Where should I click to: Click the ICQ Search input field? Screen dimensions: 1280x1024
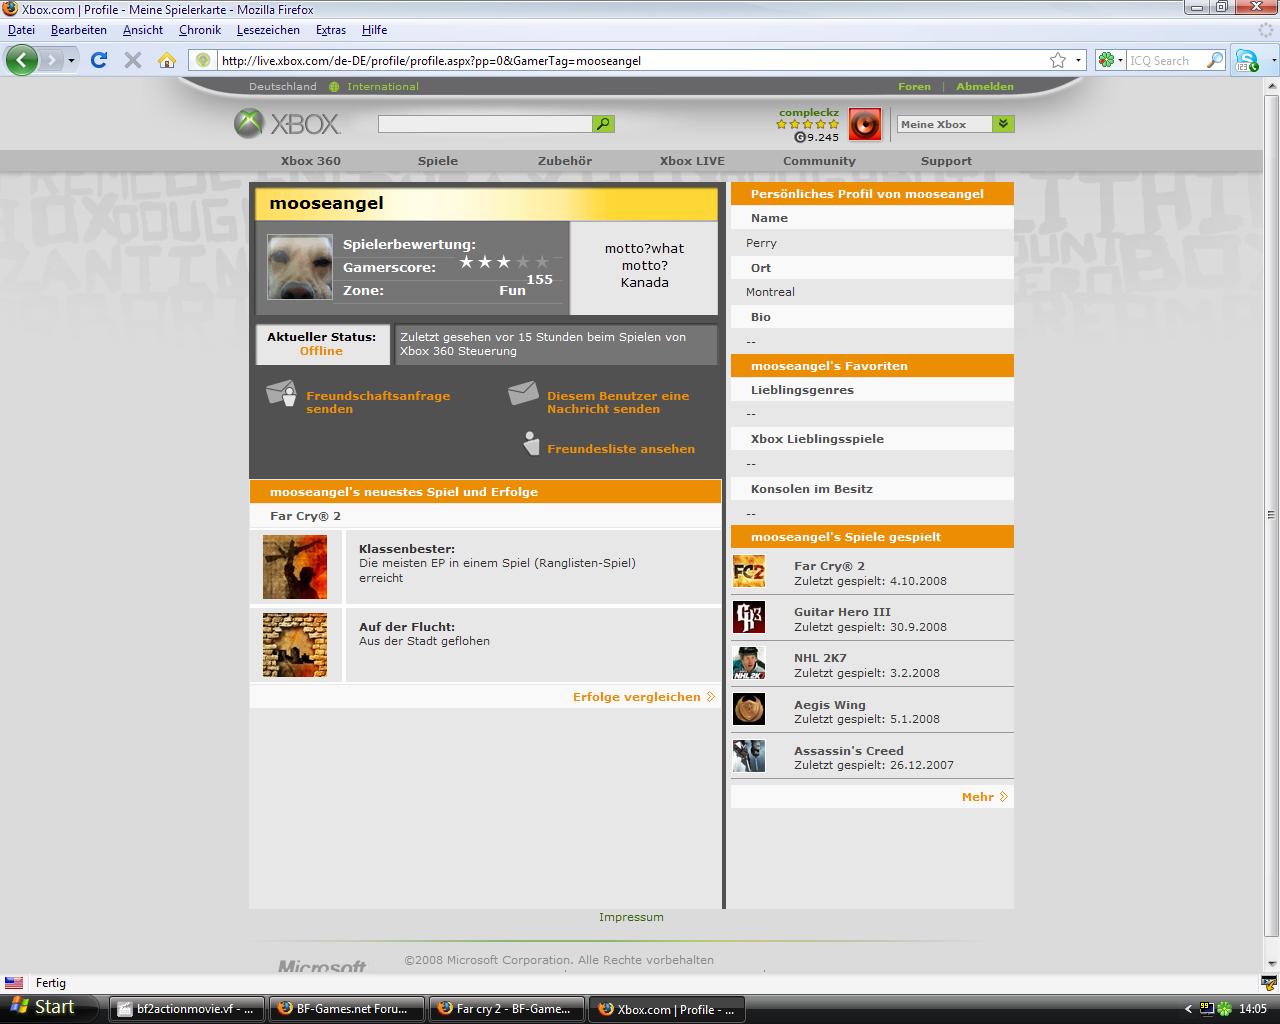point(1166,60)
